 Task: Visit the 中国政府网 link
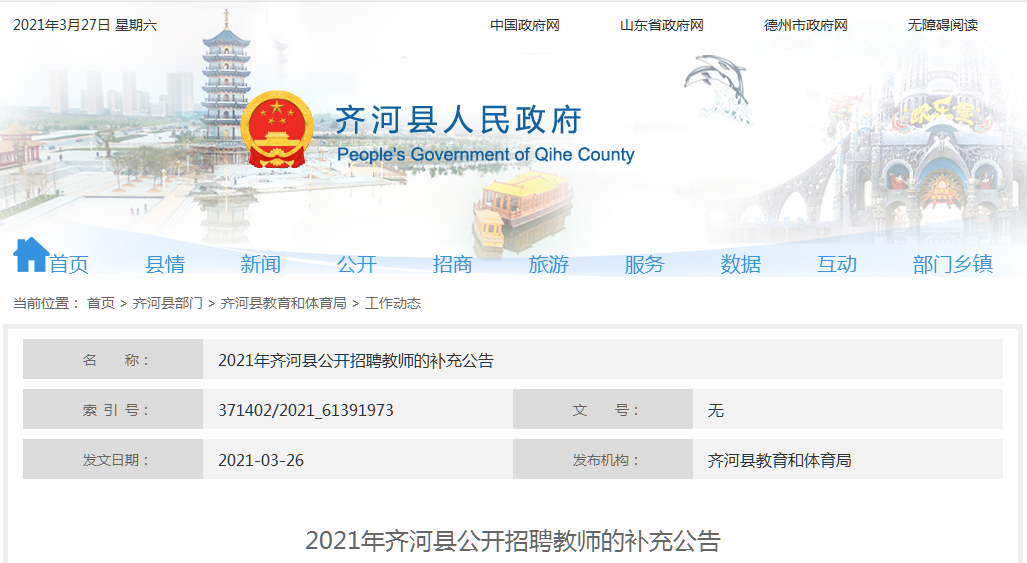(525, 25)
